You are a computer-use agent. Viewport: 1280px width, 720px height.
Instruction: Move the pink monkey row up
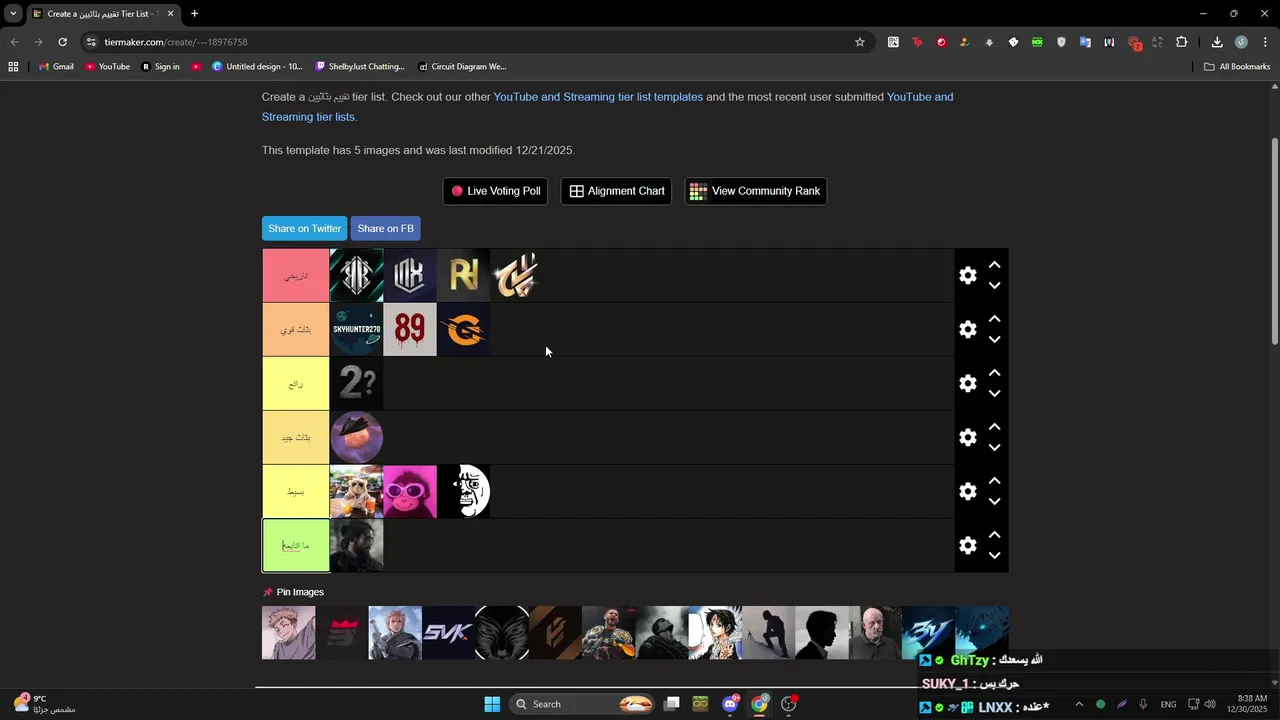994,481
